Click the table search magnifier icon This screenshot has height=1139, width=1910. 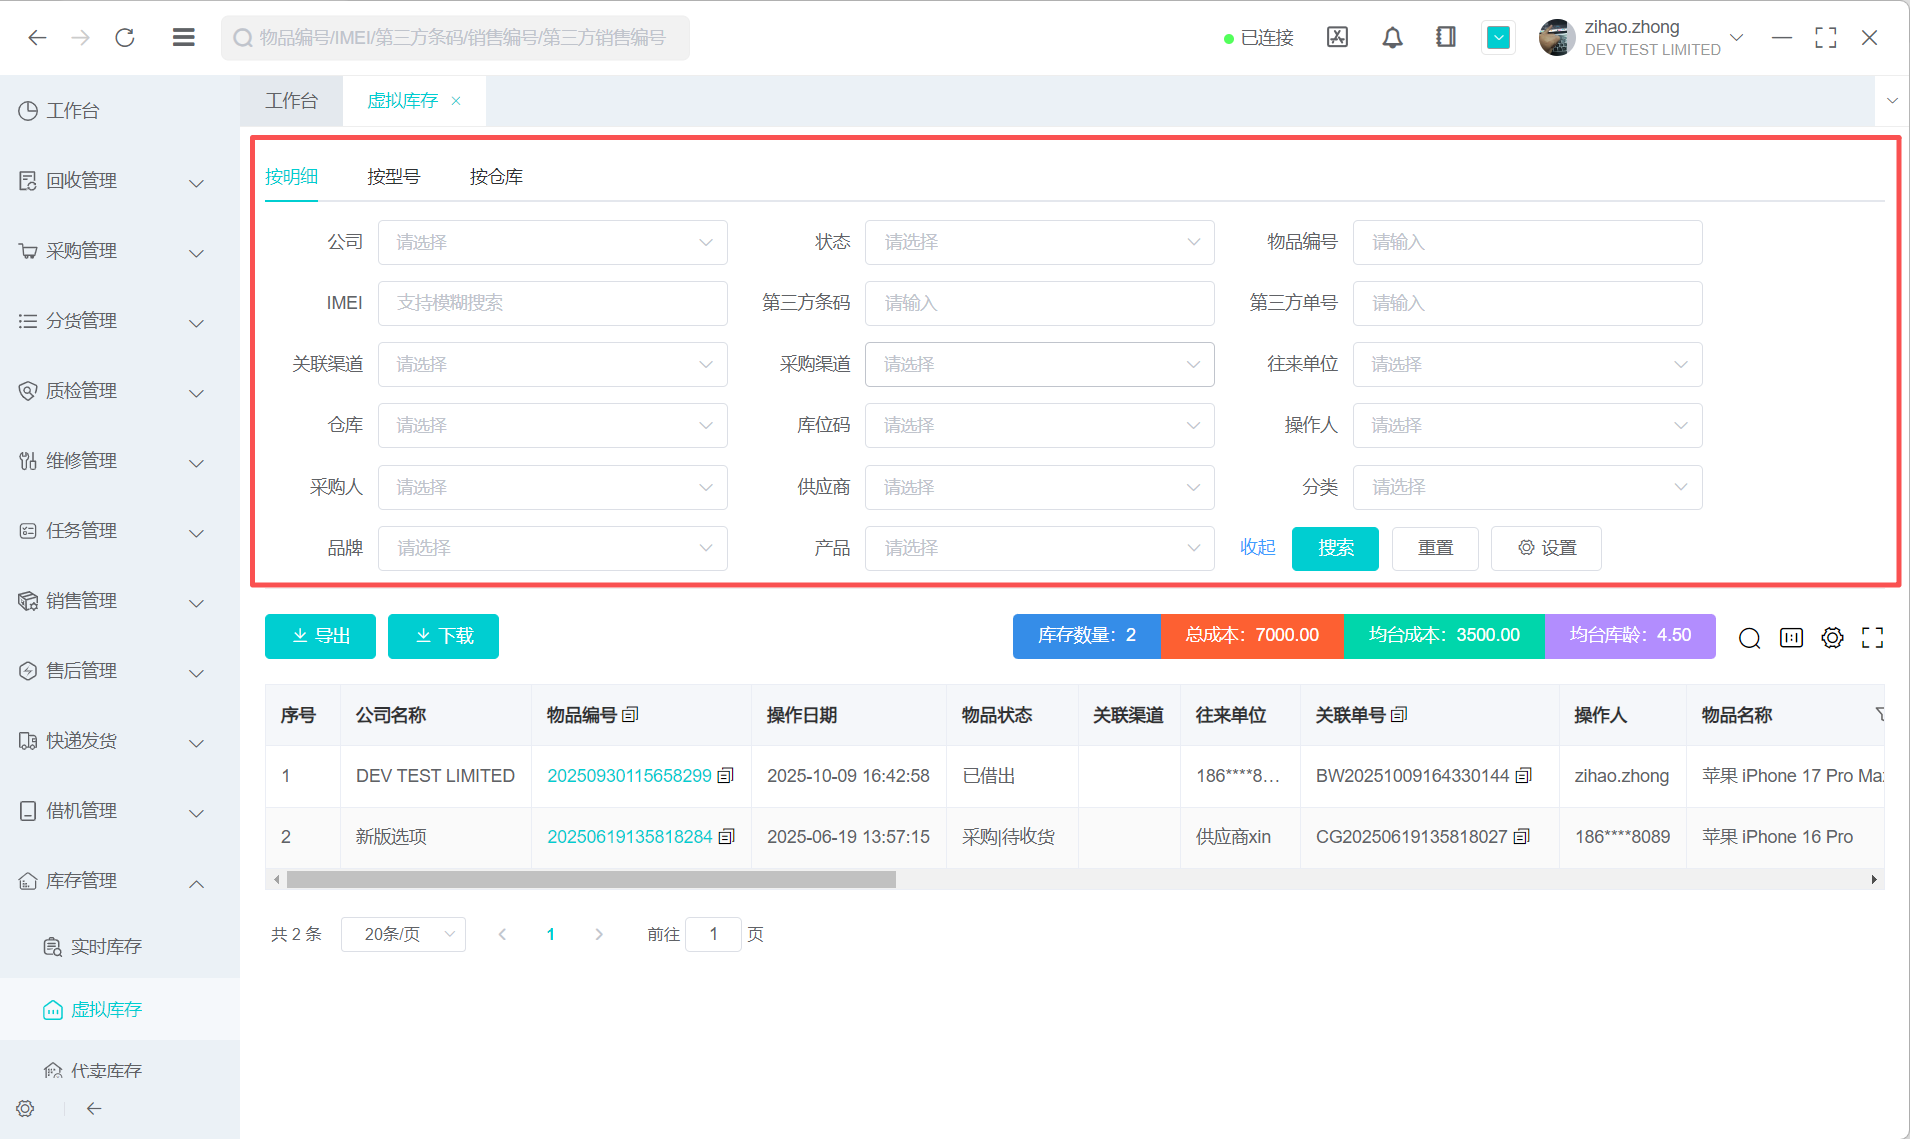[1749, 638]
